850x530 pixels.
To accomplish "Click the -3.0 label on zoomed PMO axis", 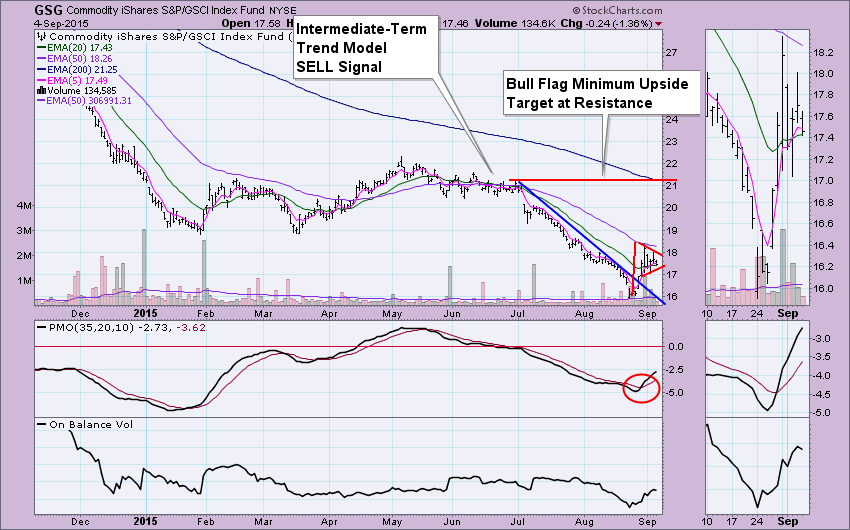I will (823, 339).
